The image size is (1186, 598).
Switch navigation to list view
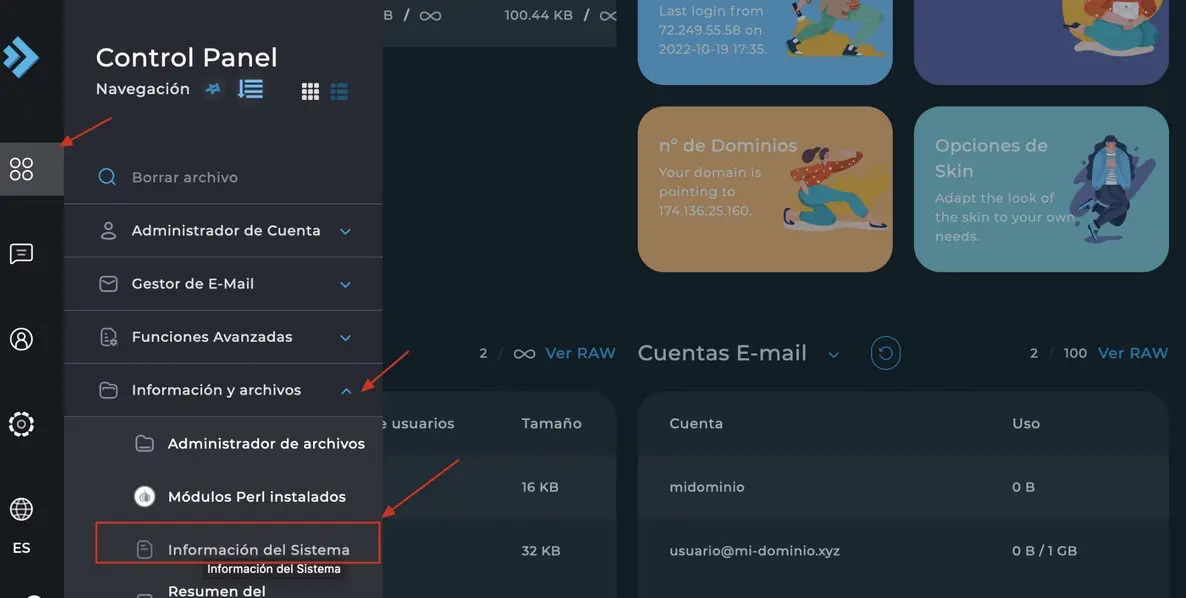coord(340,91)
